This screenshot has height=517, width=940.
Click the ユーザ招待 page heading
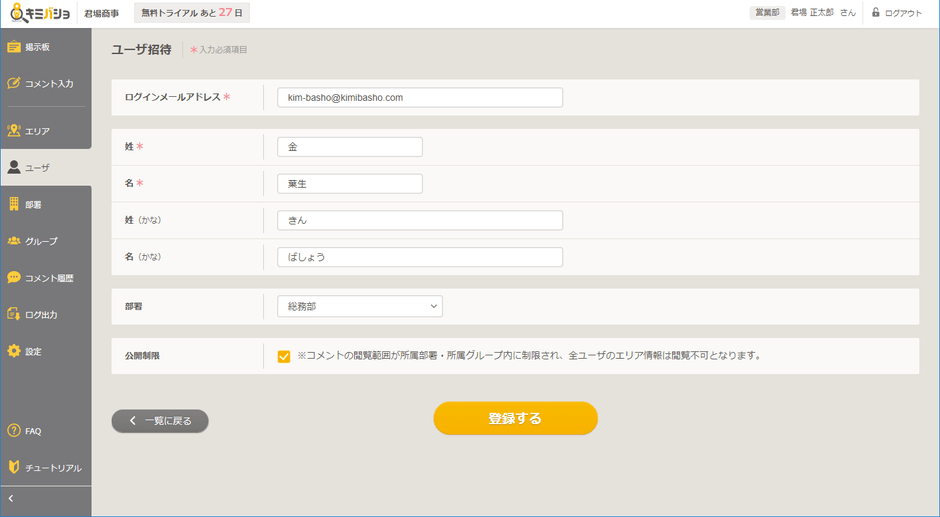(141, 49)
